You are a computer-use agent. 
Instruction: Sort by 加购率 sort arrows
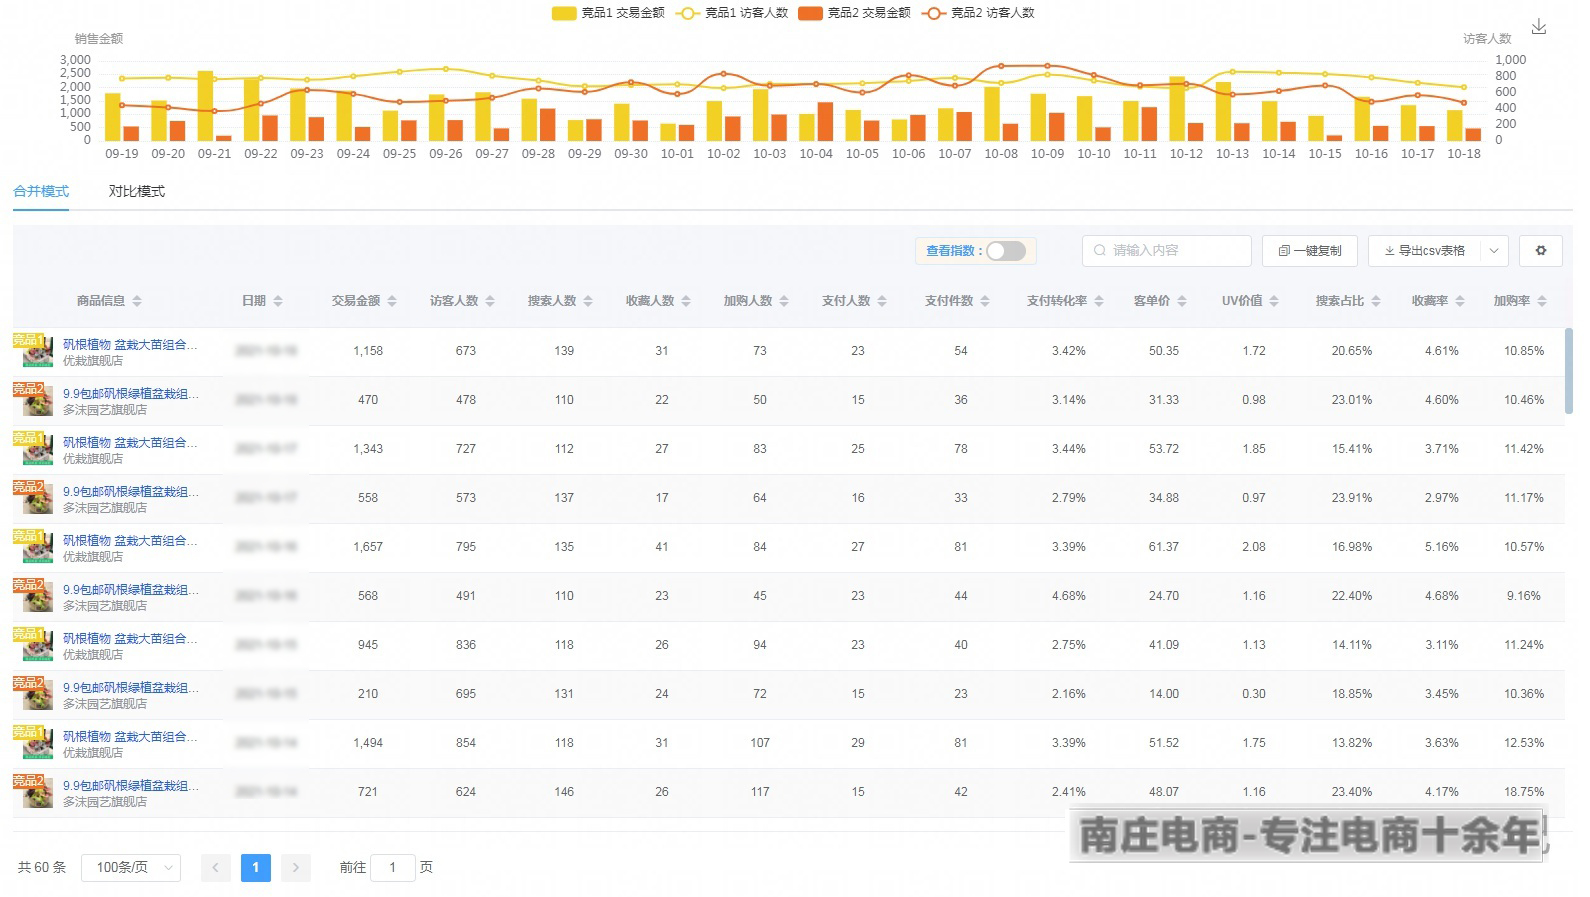(x=1542, y=301)
